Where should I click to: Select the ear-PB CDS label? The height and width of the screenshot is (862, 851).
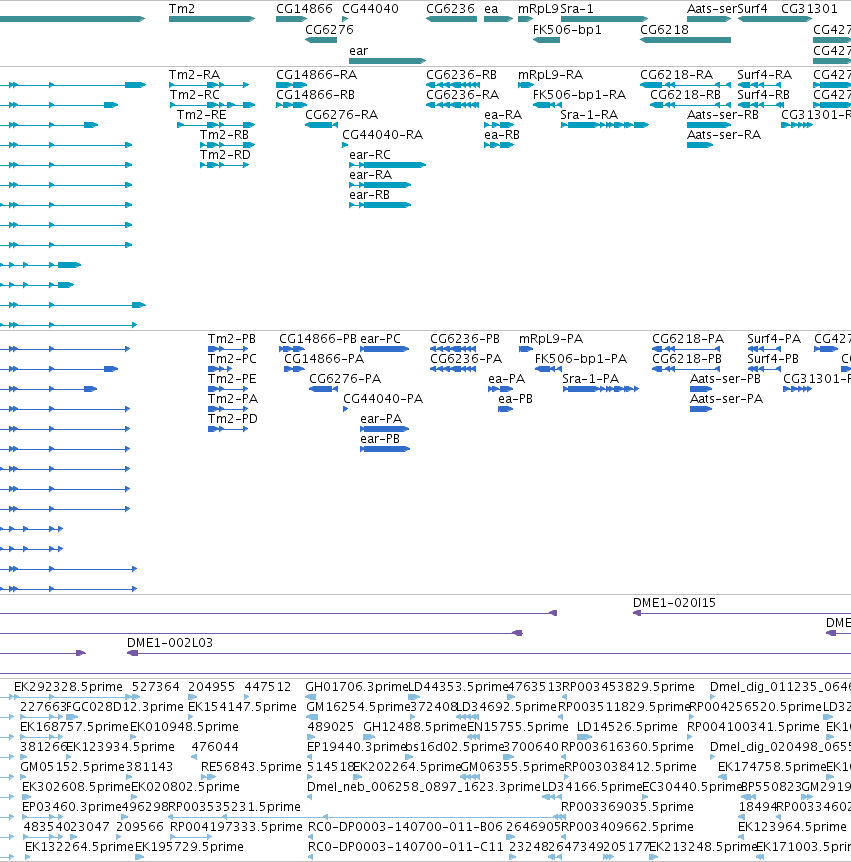coord(380,439)
